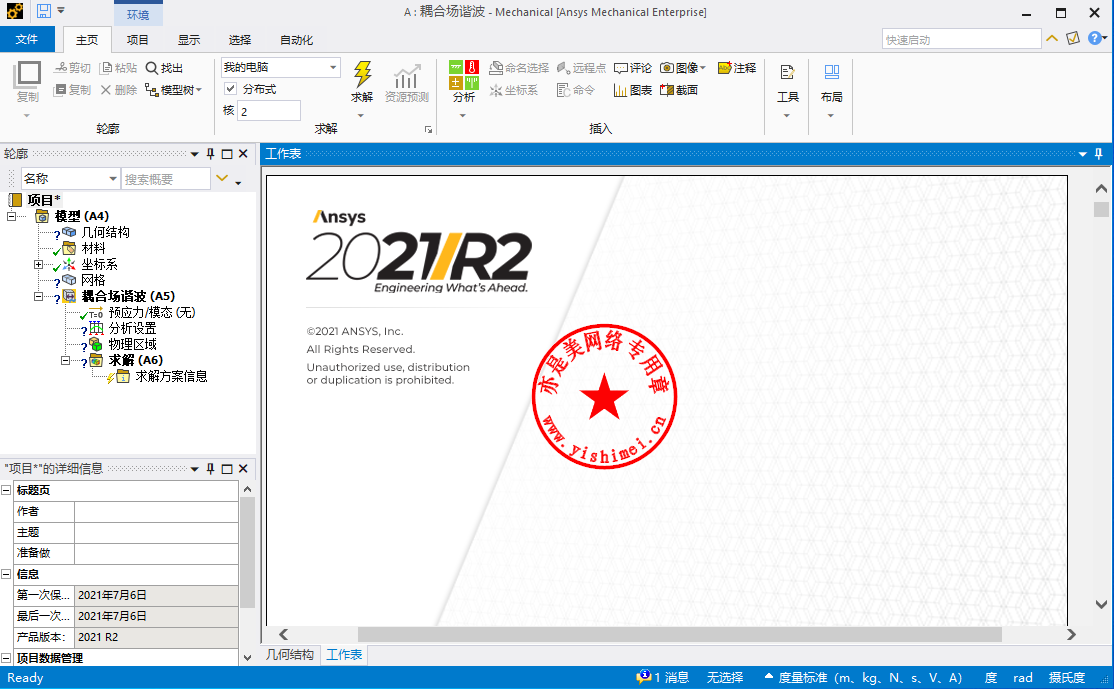Image resolution: width=1114 pixels, height=689 pixels.
Task: Insert a 命令 command object
Action: [x=575, y=90]
